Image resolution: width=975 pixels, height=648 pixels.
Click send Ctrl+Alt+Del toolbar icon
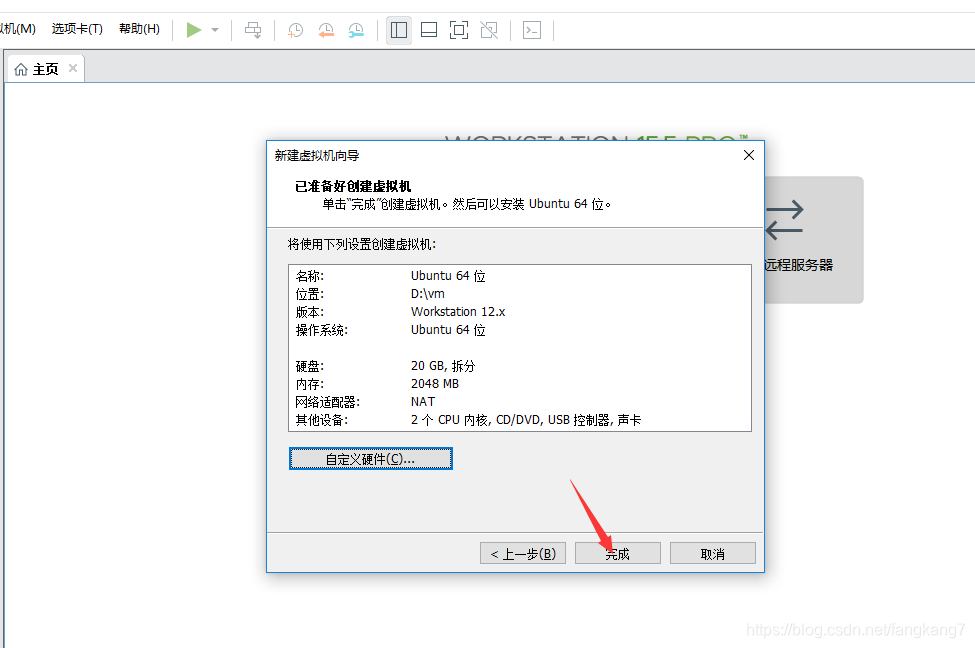253,30
